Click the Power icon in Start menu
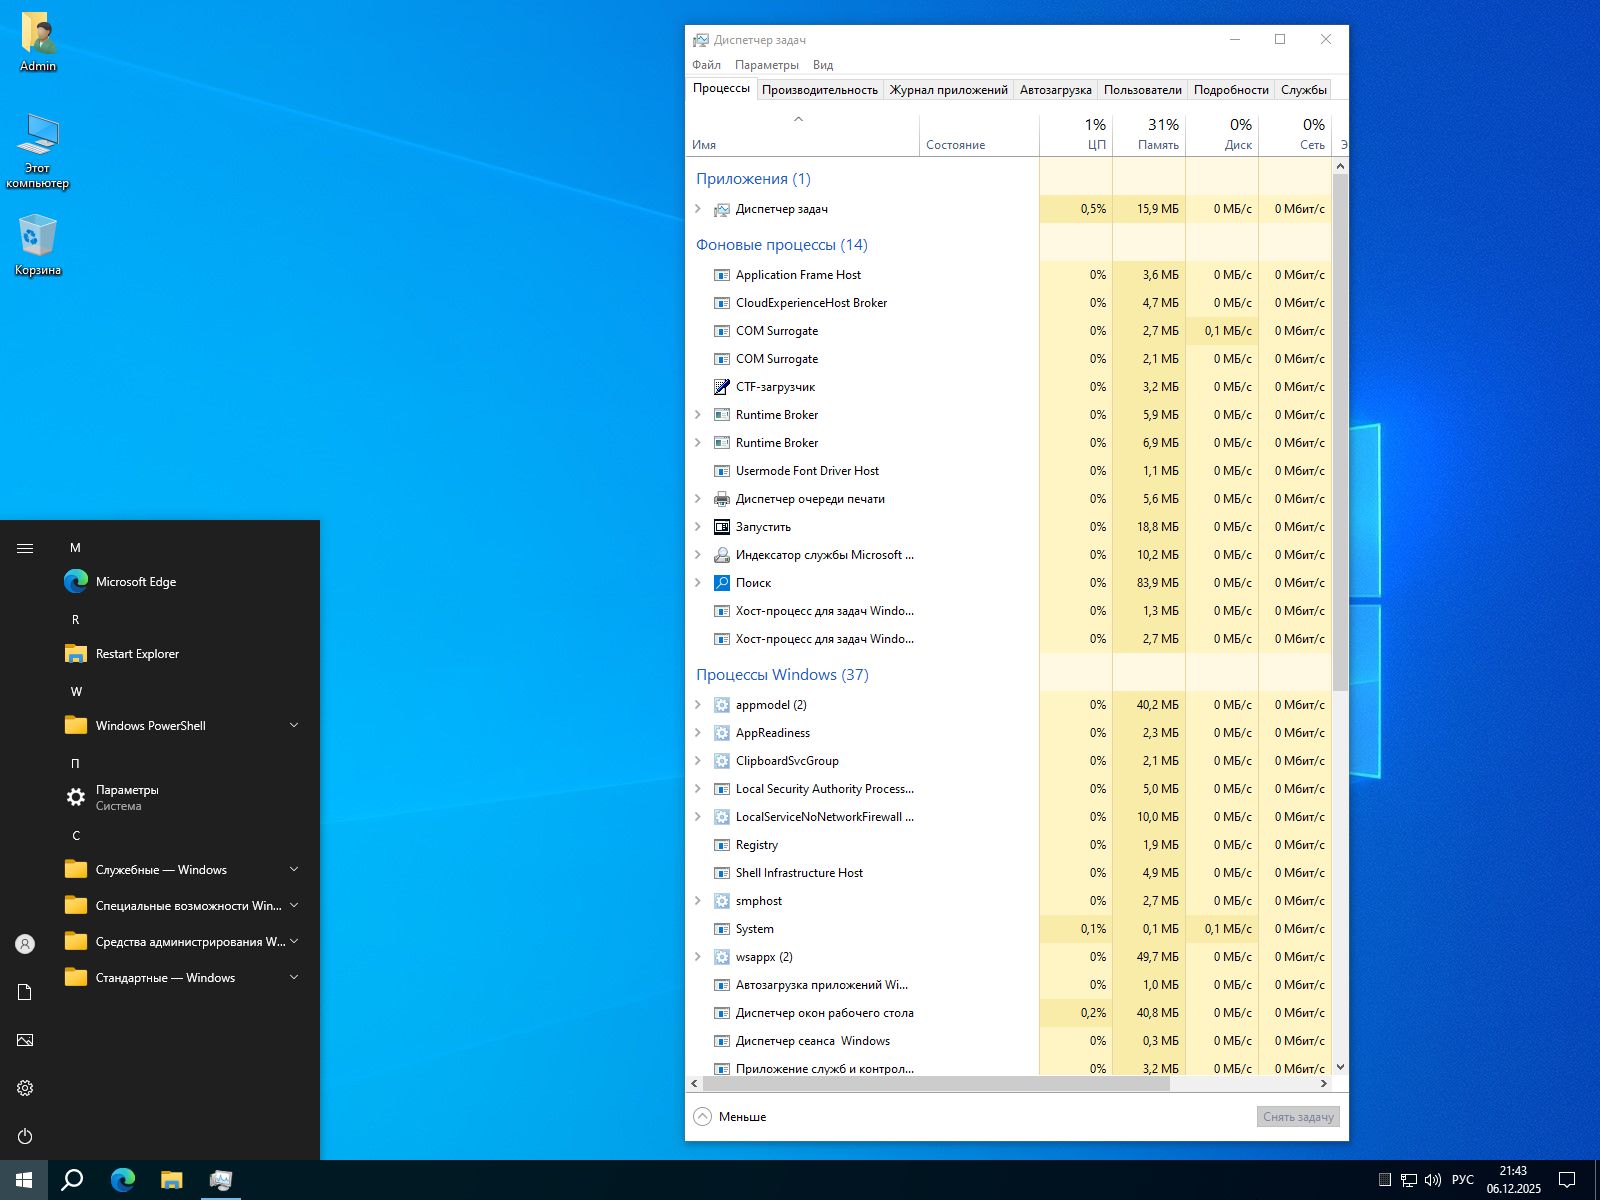This screenshot has height=1200, width=1600. [x=25, y=1136]
